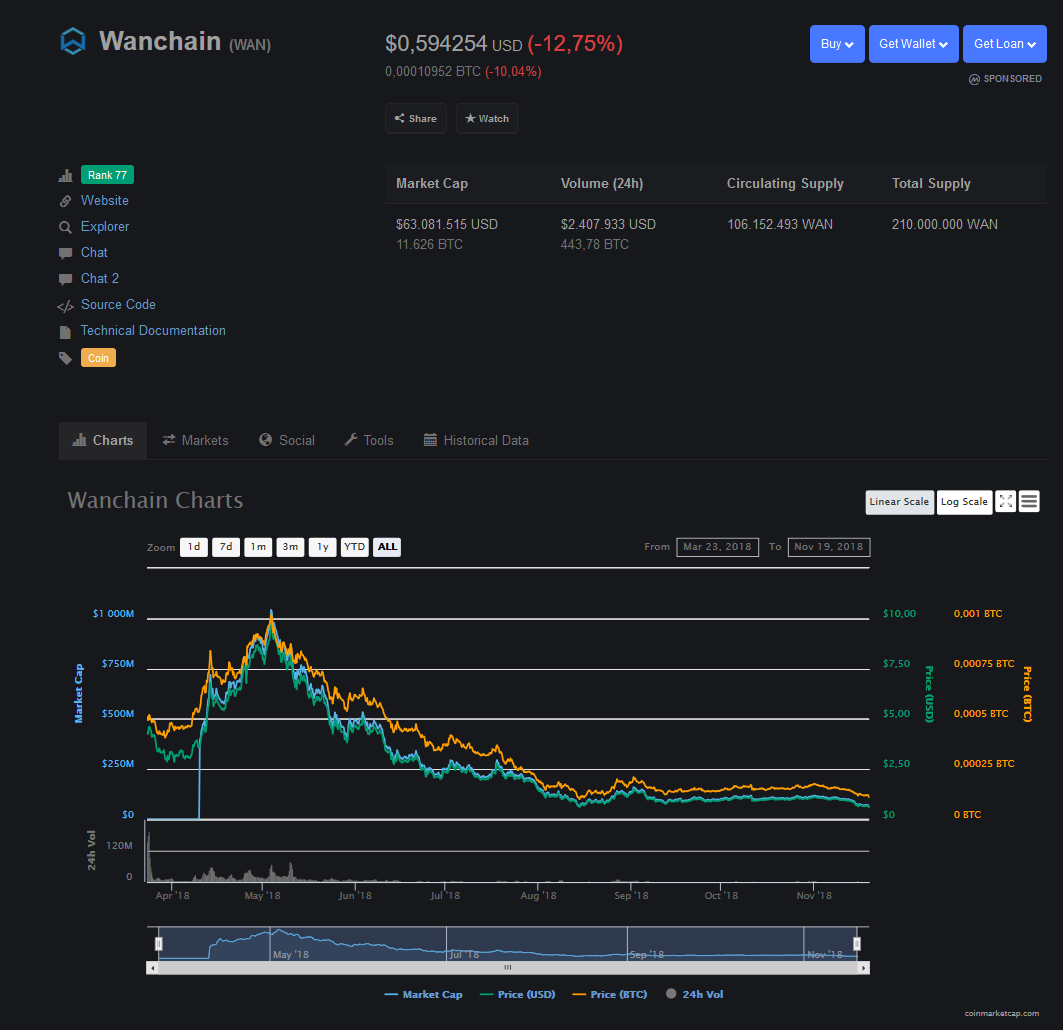This screenshot has width=1063, height=1030.
Task: Click the left navigator range handle
Action: [159, 944]
